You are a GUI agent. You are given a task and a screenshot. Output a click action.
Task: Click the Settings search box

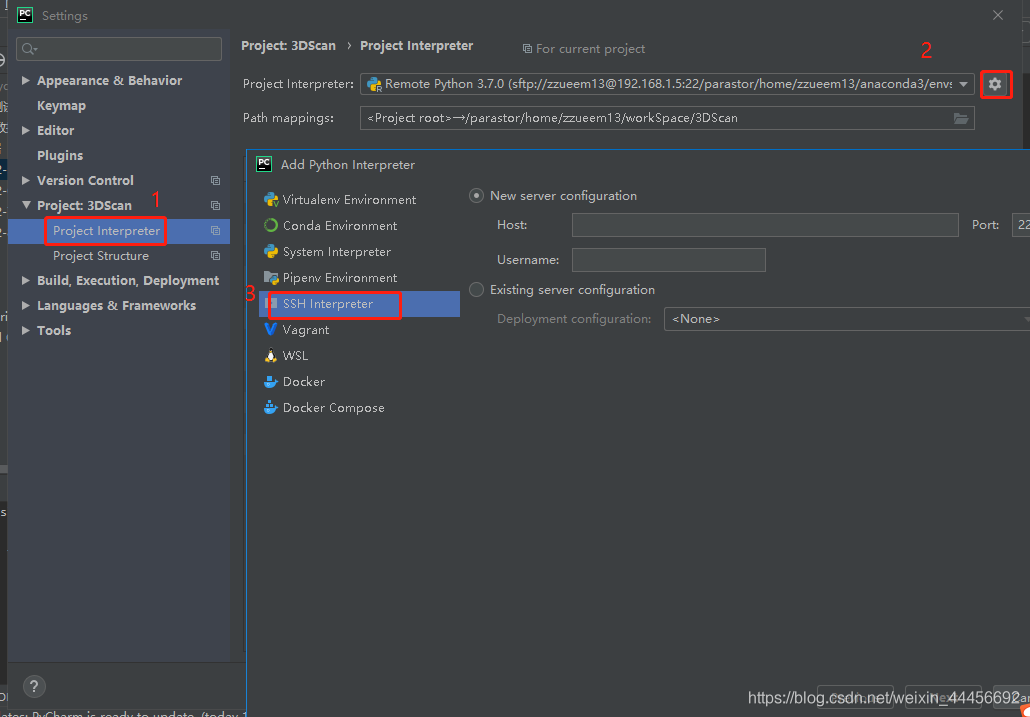tap(119, 49)
